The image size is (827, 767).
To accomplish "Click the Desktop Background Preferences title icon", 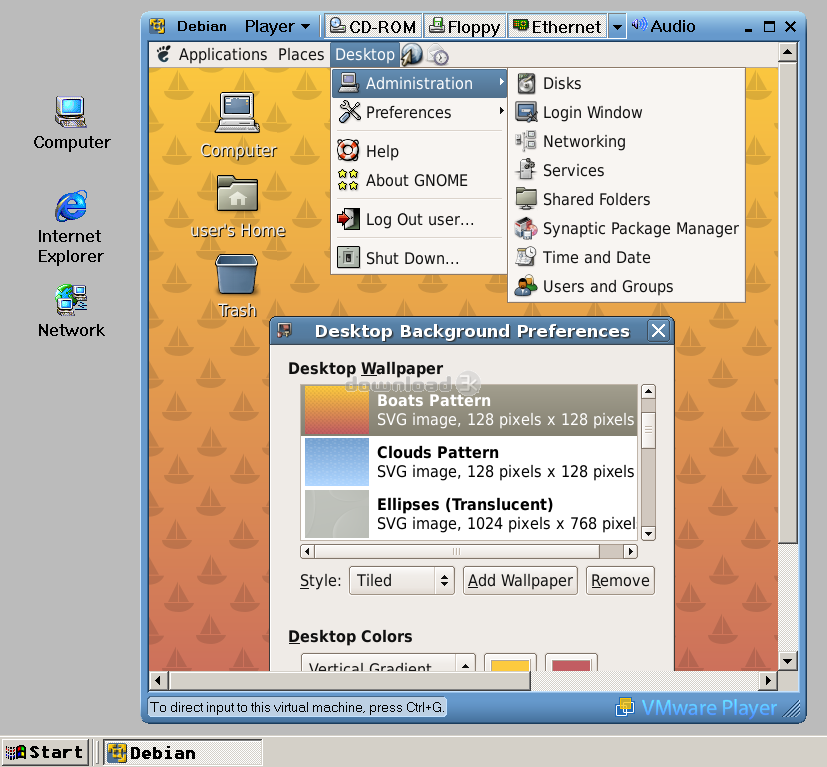I will (285, 331).
